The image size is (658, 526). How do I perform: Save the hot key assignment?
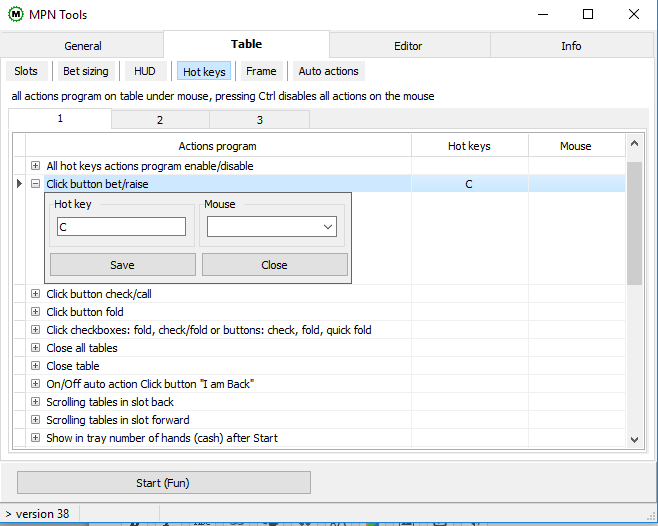123,265
